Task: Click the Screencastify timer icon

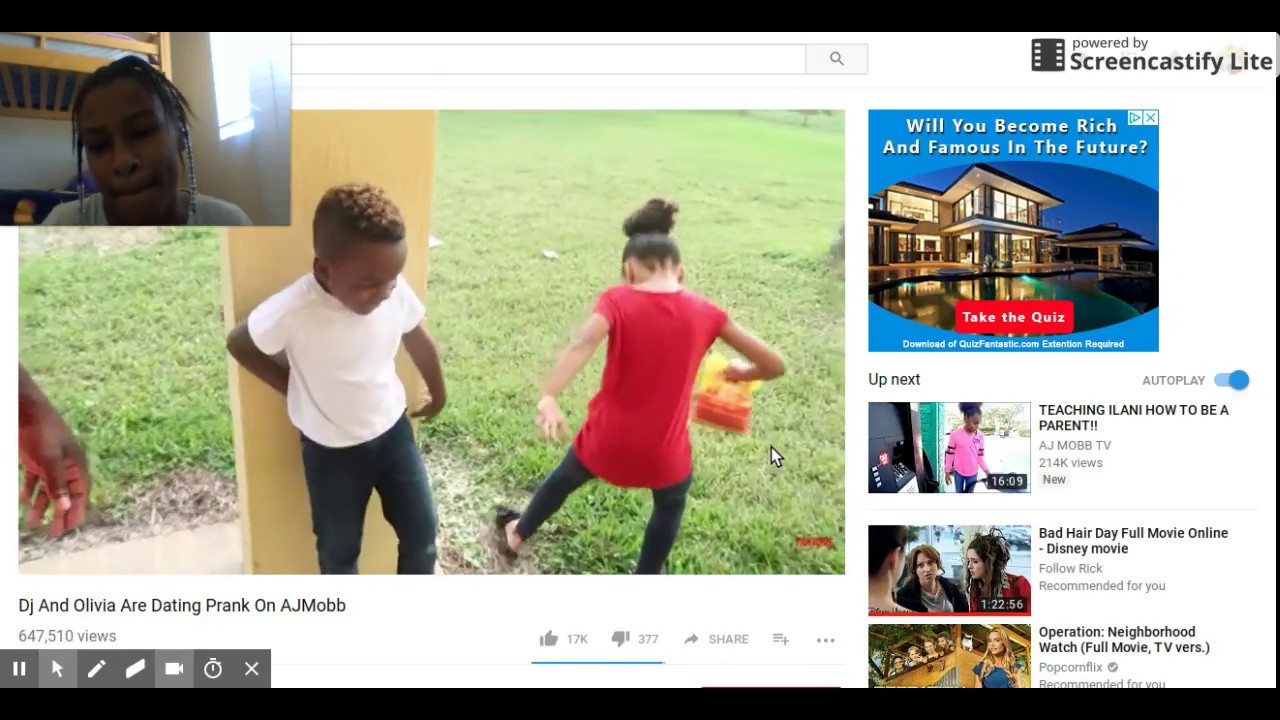Action: pos(213,669)
